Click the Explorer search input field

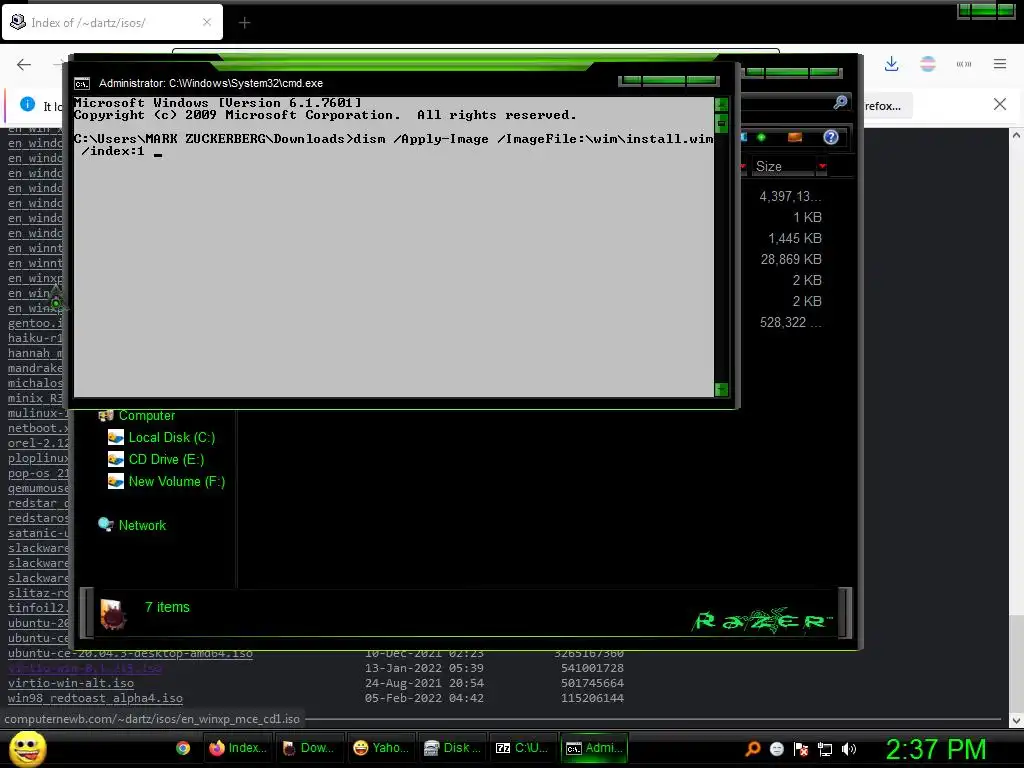[786, 103]
